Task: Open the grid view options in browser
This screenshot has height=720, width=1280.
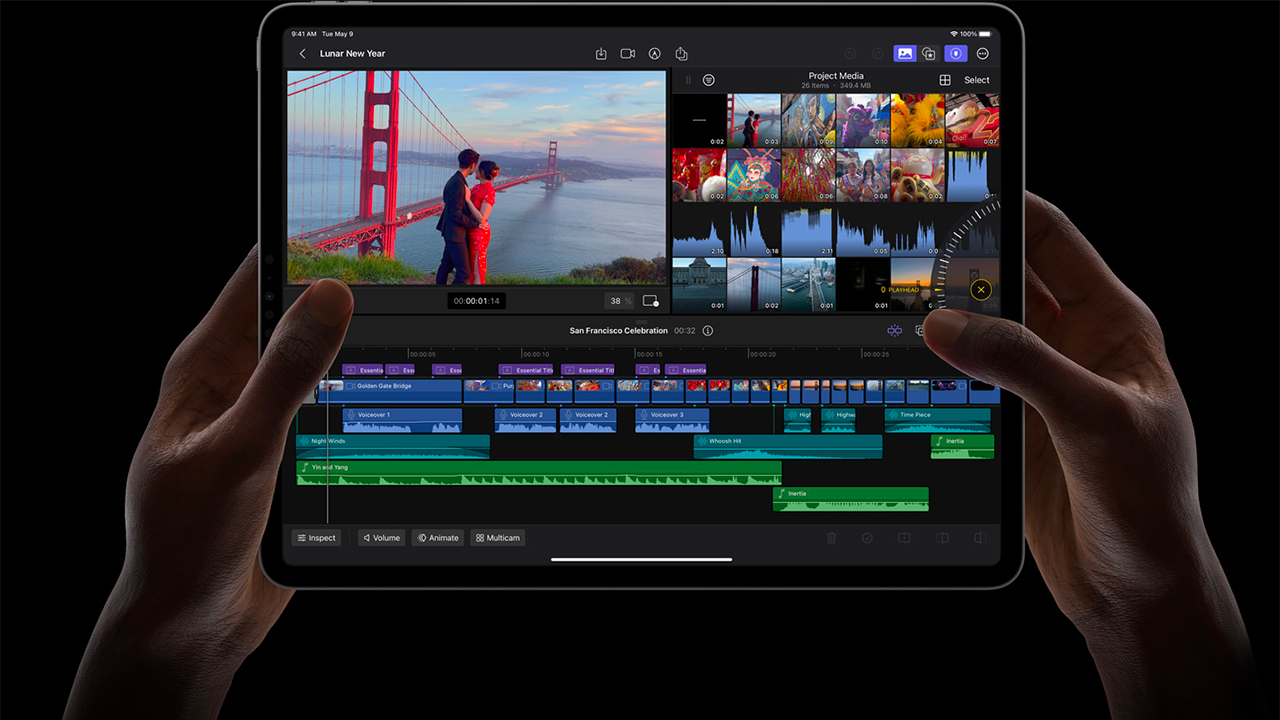Action: 945,80
